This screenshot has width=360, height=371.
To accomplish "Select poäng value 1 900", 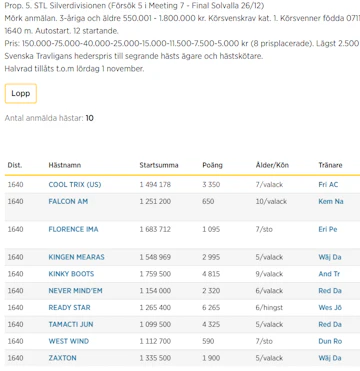I will pyautogui.click(x=211, y=358).
